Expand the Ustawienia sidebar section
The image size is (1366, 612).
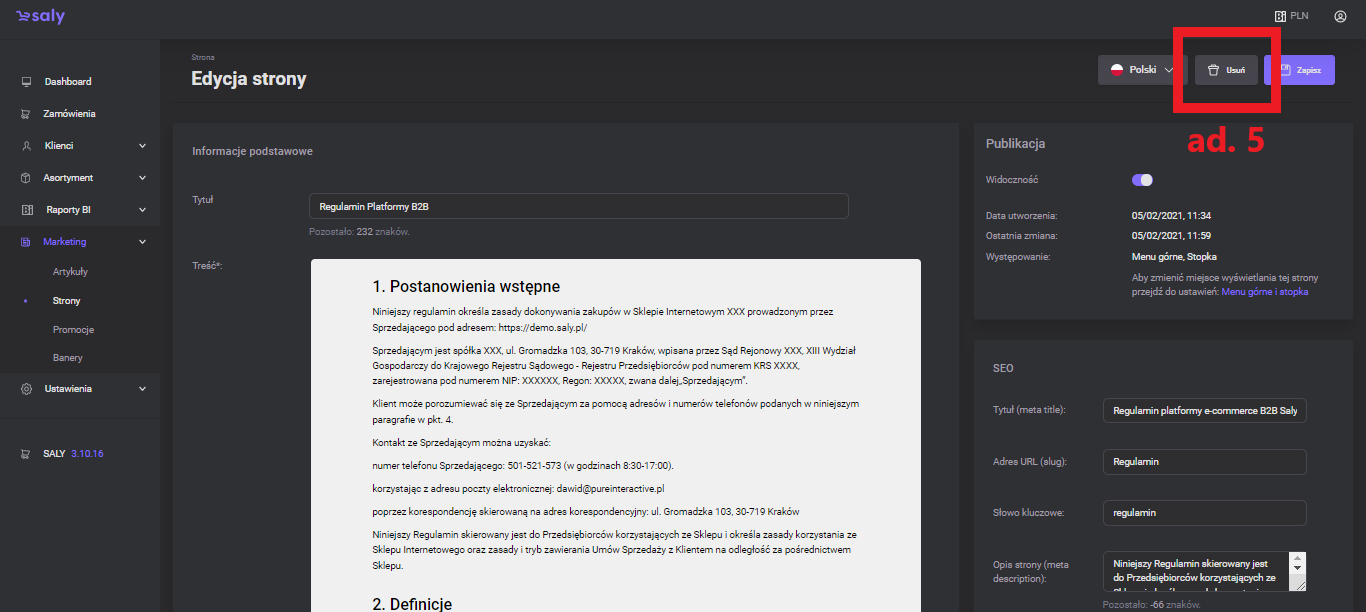pyautogui.click(x=142, y=389)
